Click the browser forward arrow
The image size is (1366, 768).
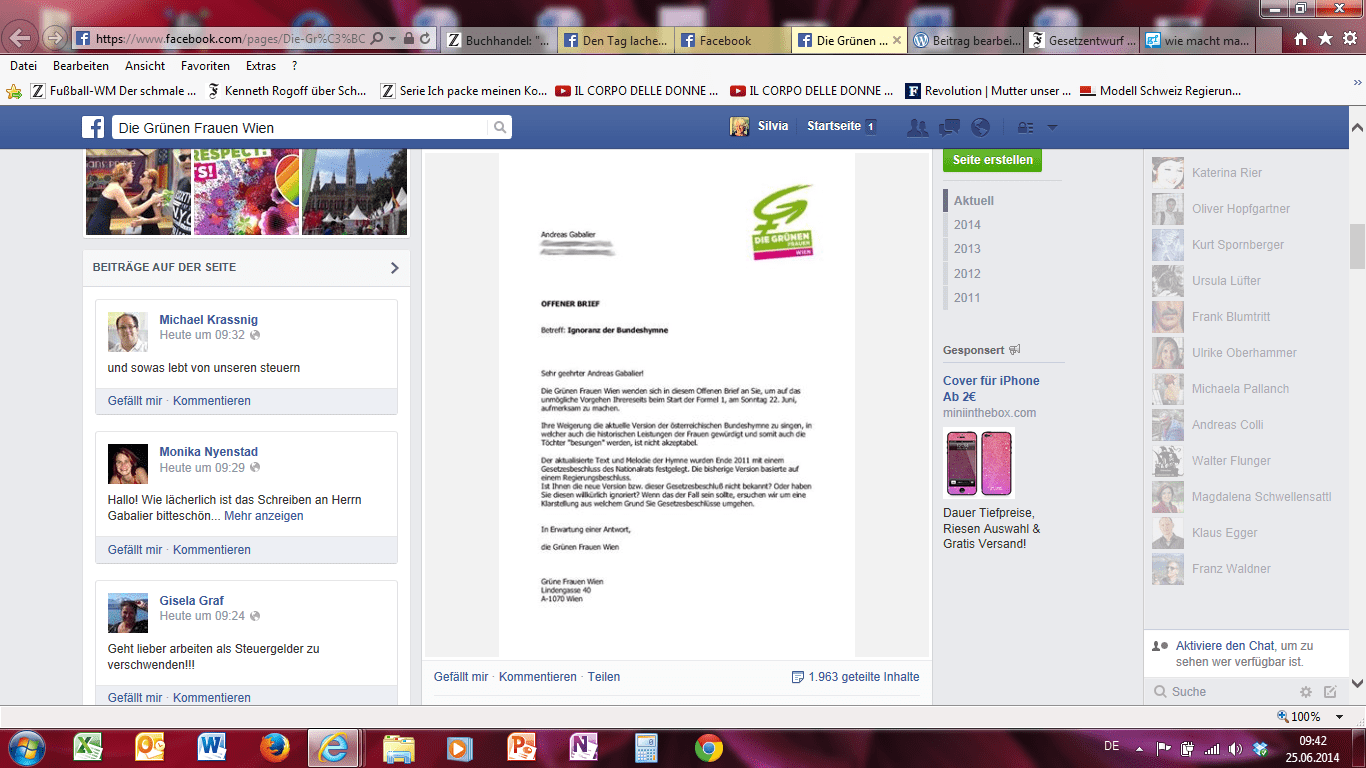click(x=54, y=38)
